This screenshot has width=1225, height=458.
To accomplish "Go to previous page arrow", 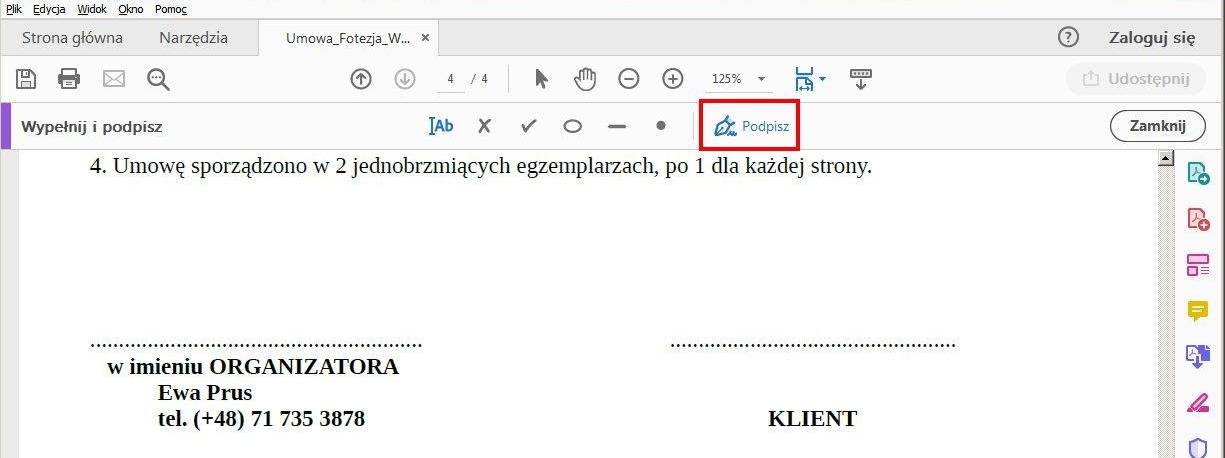I will tap(361, 79).
